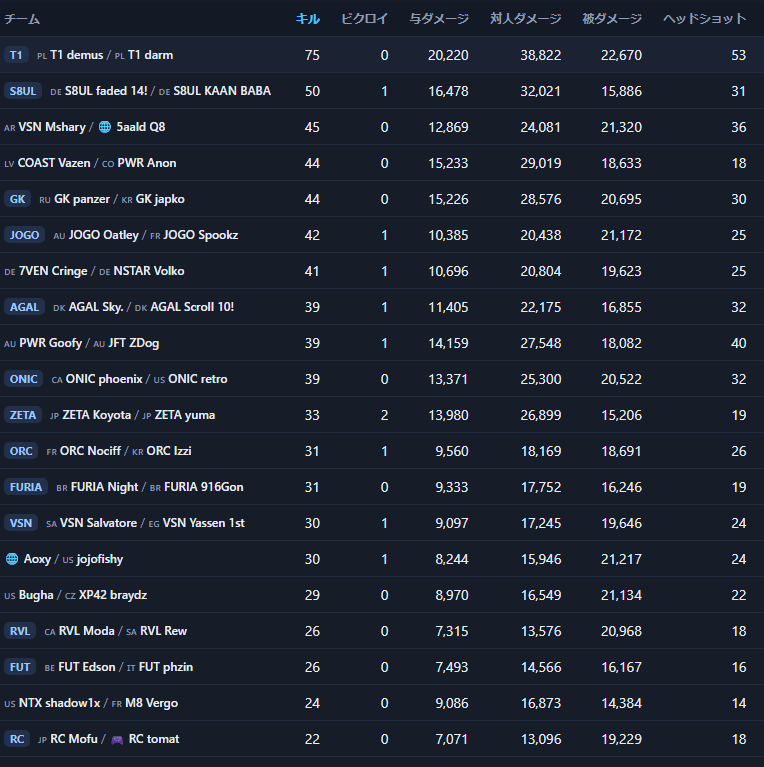
Task: Sort by キル column header
Action: tap(308, 19)
